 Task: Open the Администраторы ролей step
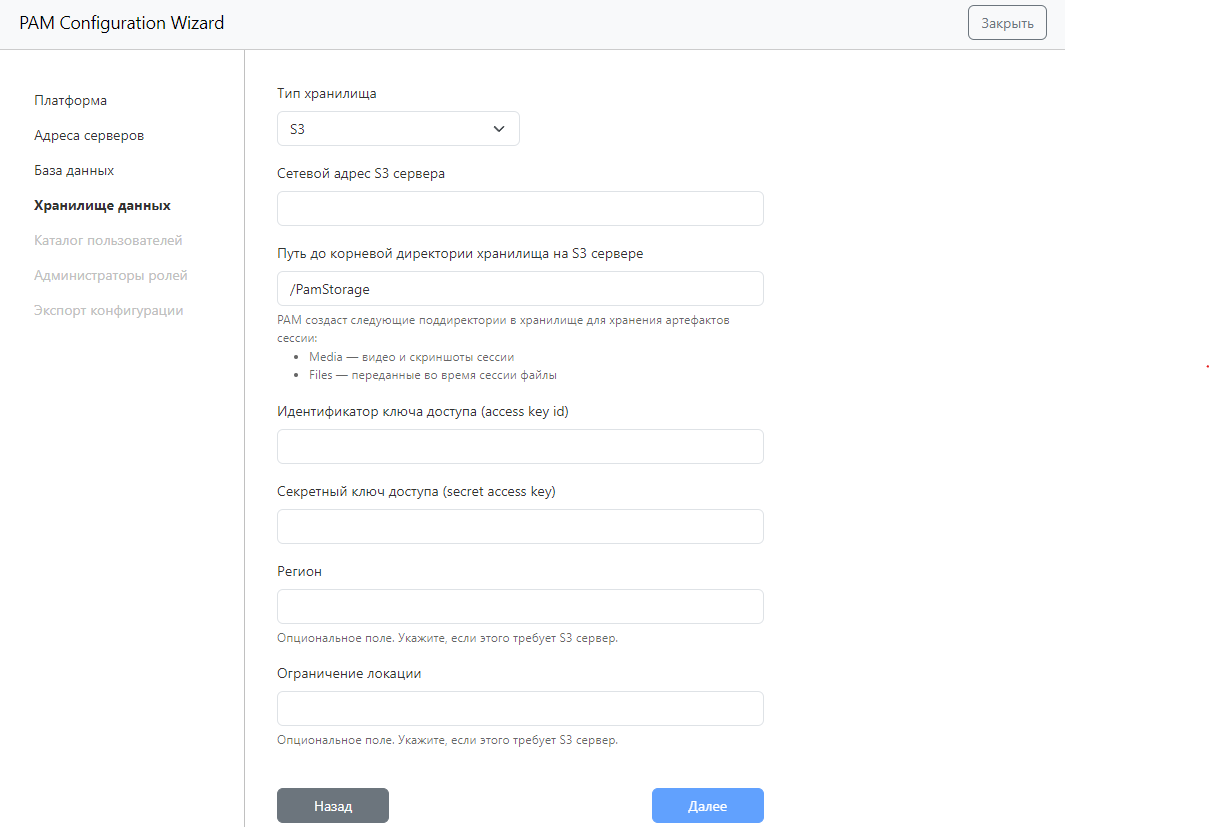(x=110, y=275)
